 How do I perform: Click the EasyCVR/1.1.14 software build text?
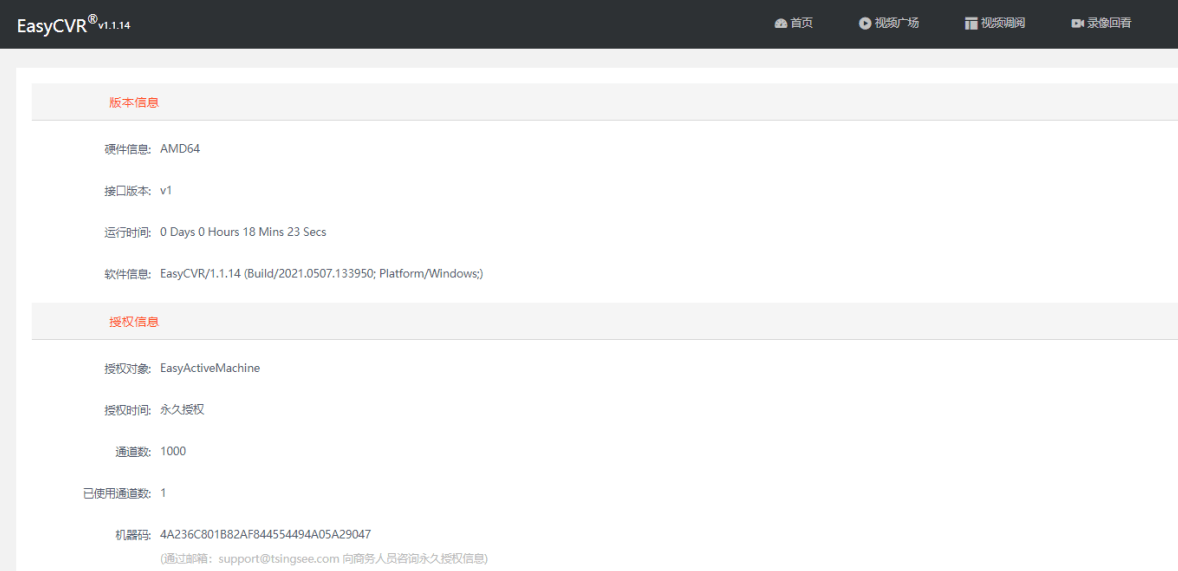pyautogui.click(x=321, y=273)
